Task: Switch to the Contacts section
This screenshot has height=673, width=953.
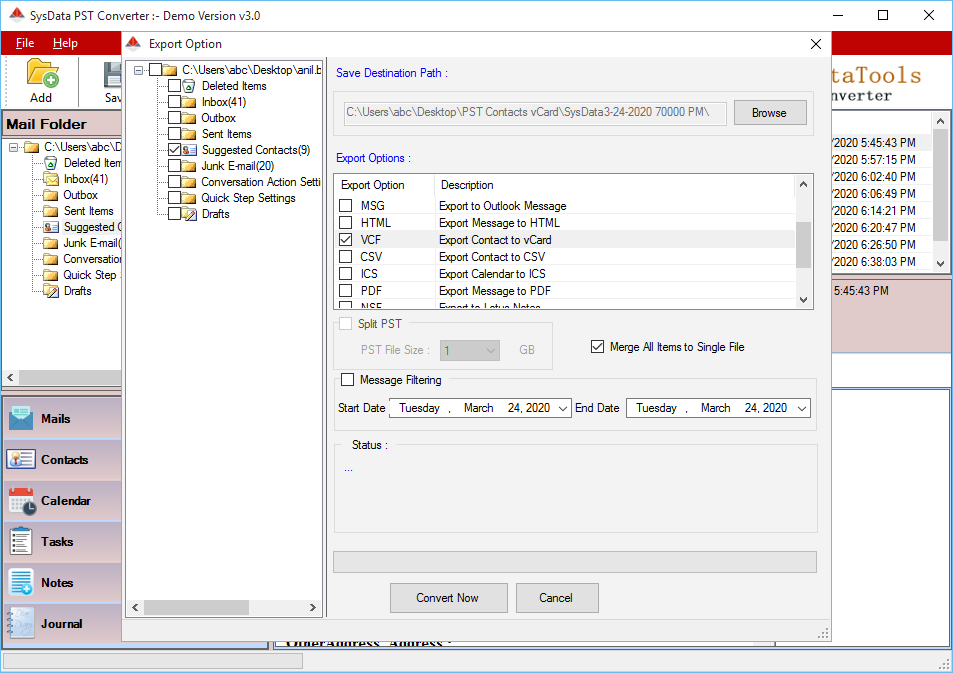Action: pos(63,460)
